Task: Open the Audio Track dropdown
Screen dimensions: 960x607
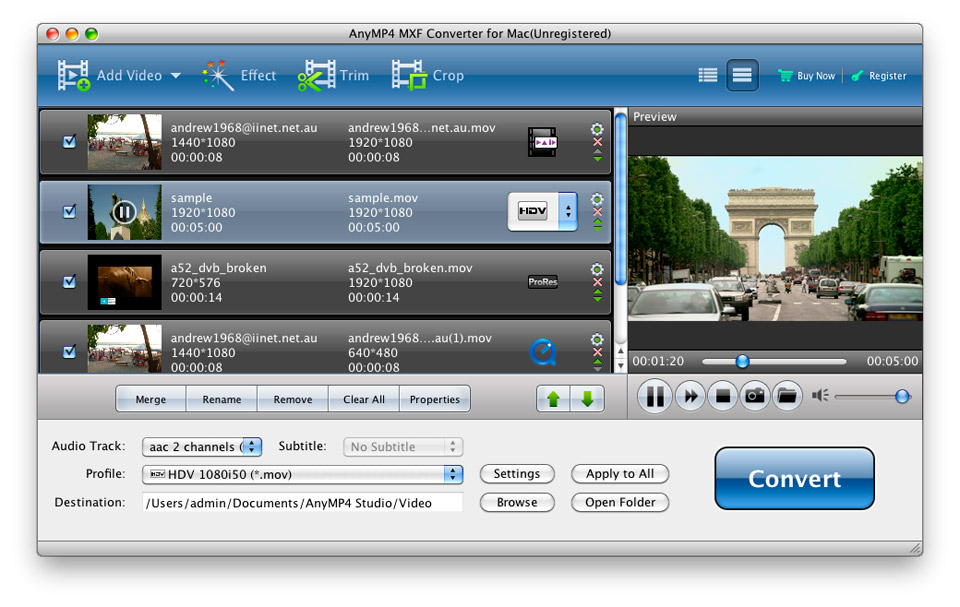Action: pyautogui.click(x=251, y=447)
